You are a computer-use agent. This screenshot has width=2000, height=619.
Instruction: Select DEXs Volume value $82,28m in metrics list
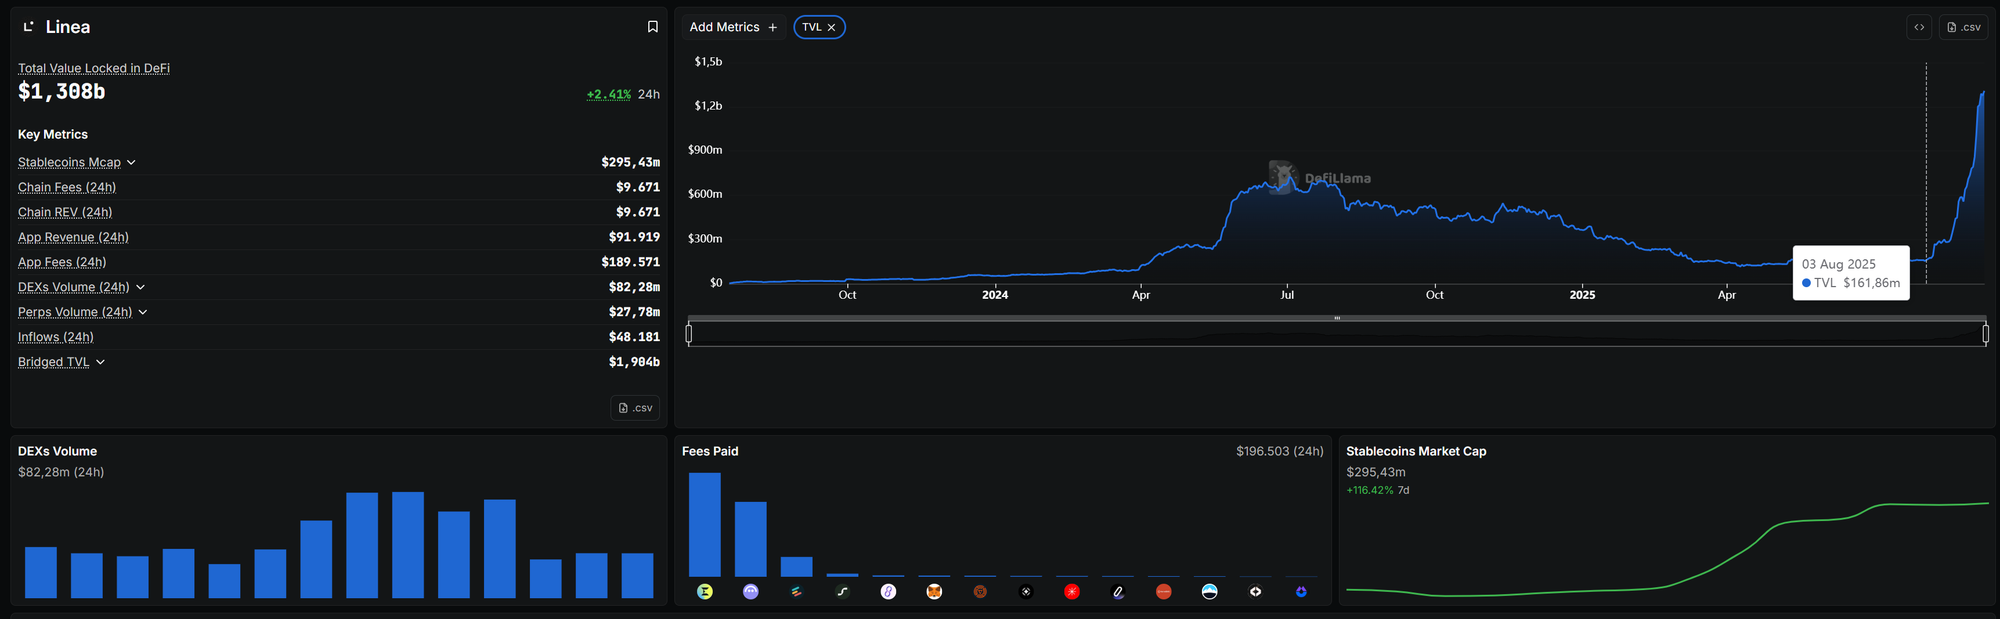pos(634,287)
